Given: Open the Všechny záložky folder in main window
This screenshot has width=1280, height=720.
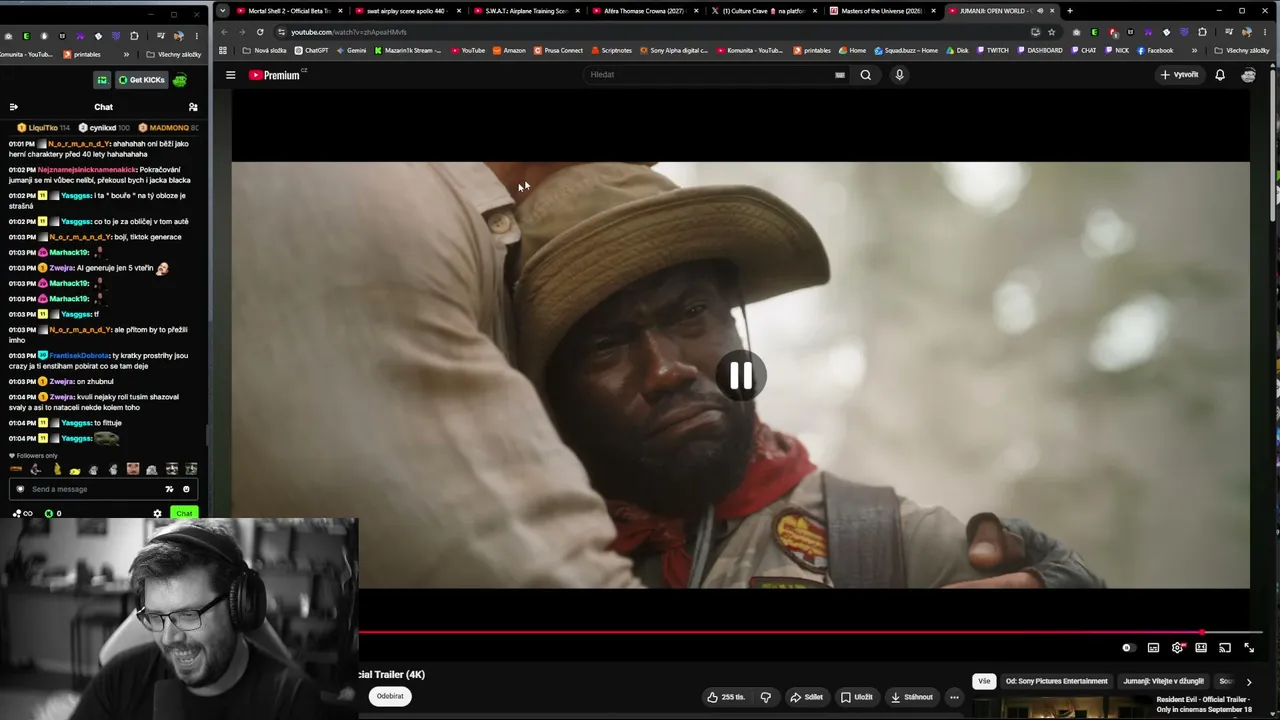Looking at the screenshot, I should click(x=1243, y=50).
